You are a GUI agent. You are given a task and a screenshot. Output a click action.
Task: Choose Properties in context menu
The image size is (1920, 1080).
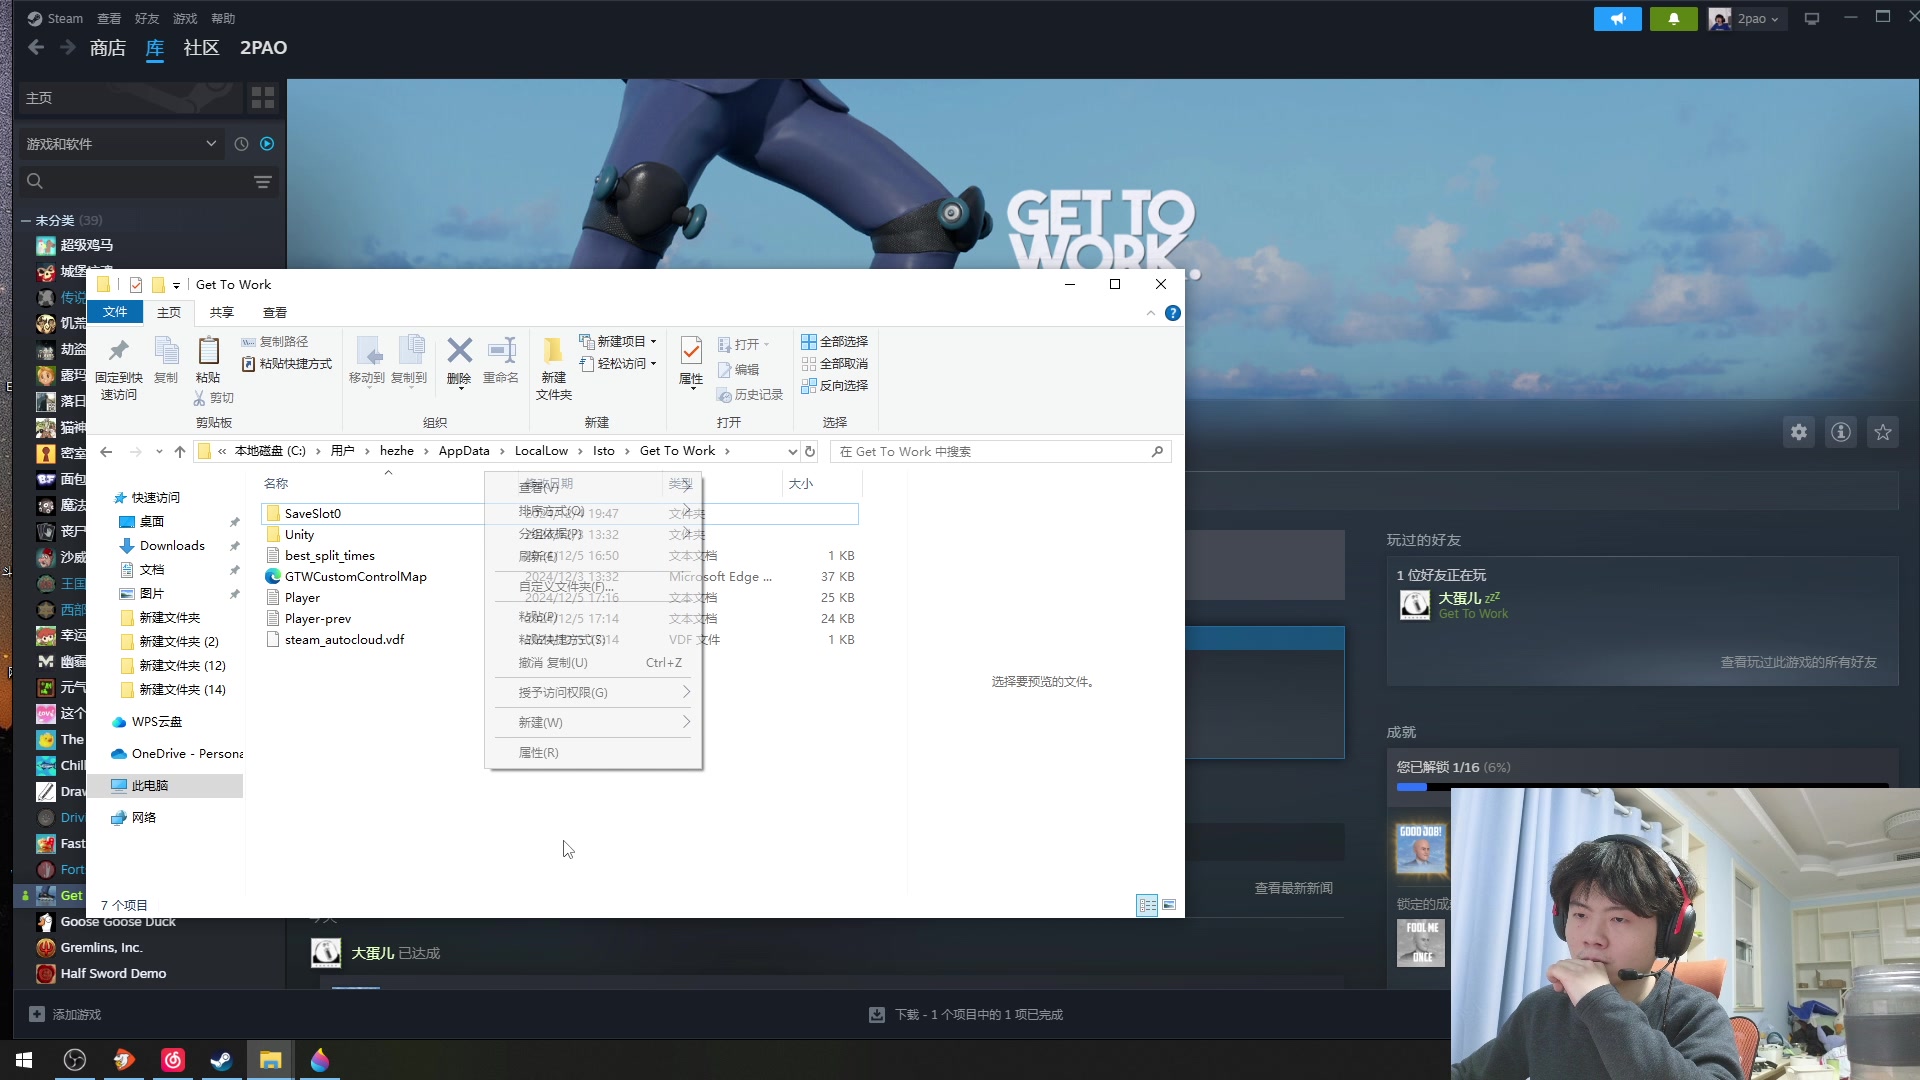[594, 753]
